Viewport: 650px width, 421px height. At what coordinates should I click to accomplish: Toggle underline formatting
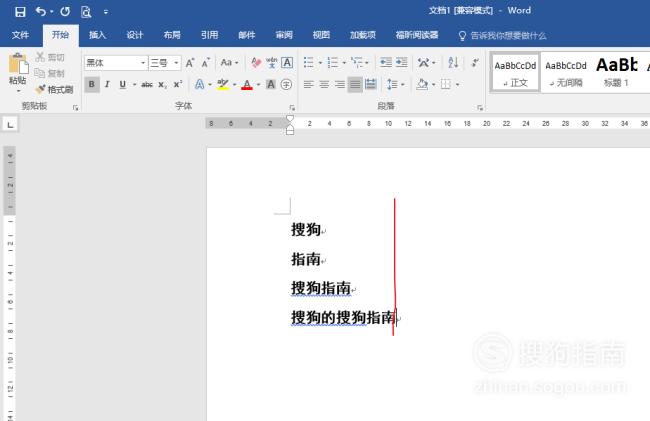(123, 85)
